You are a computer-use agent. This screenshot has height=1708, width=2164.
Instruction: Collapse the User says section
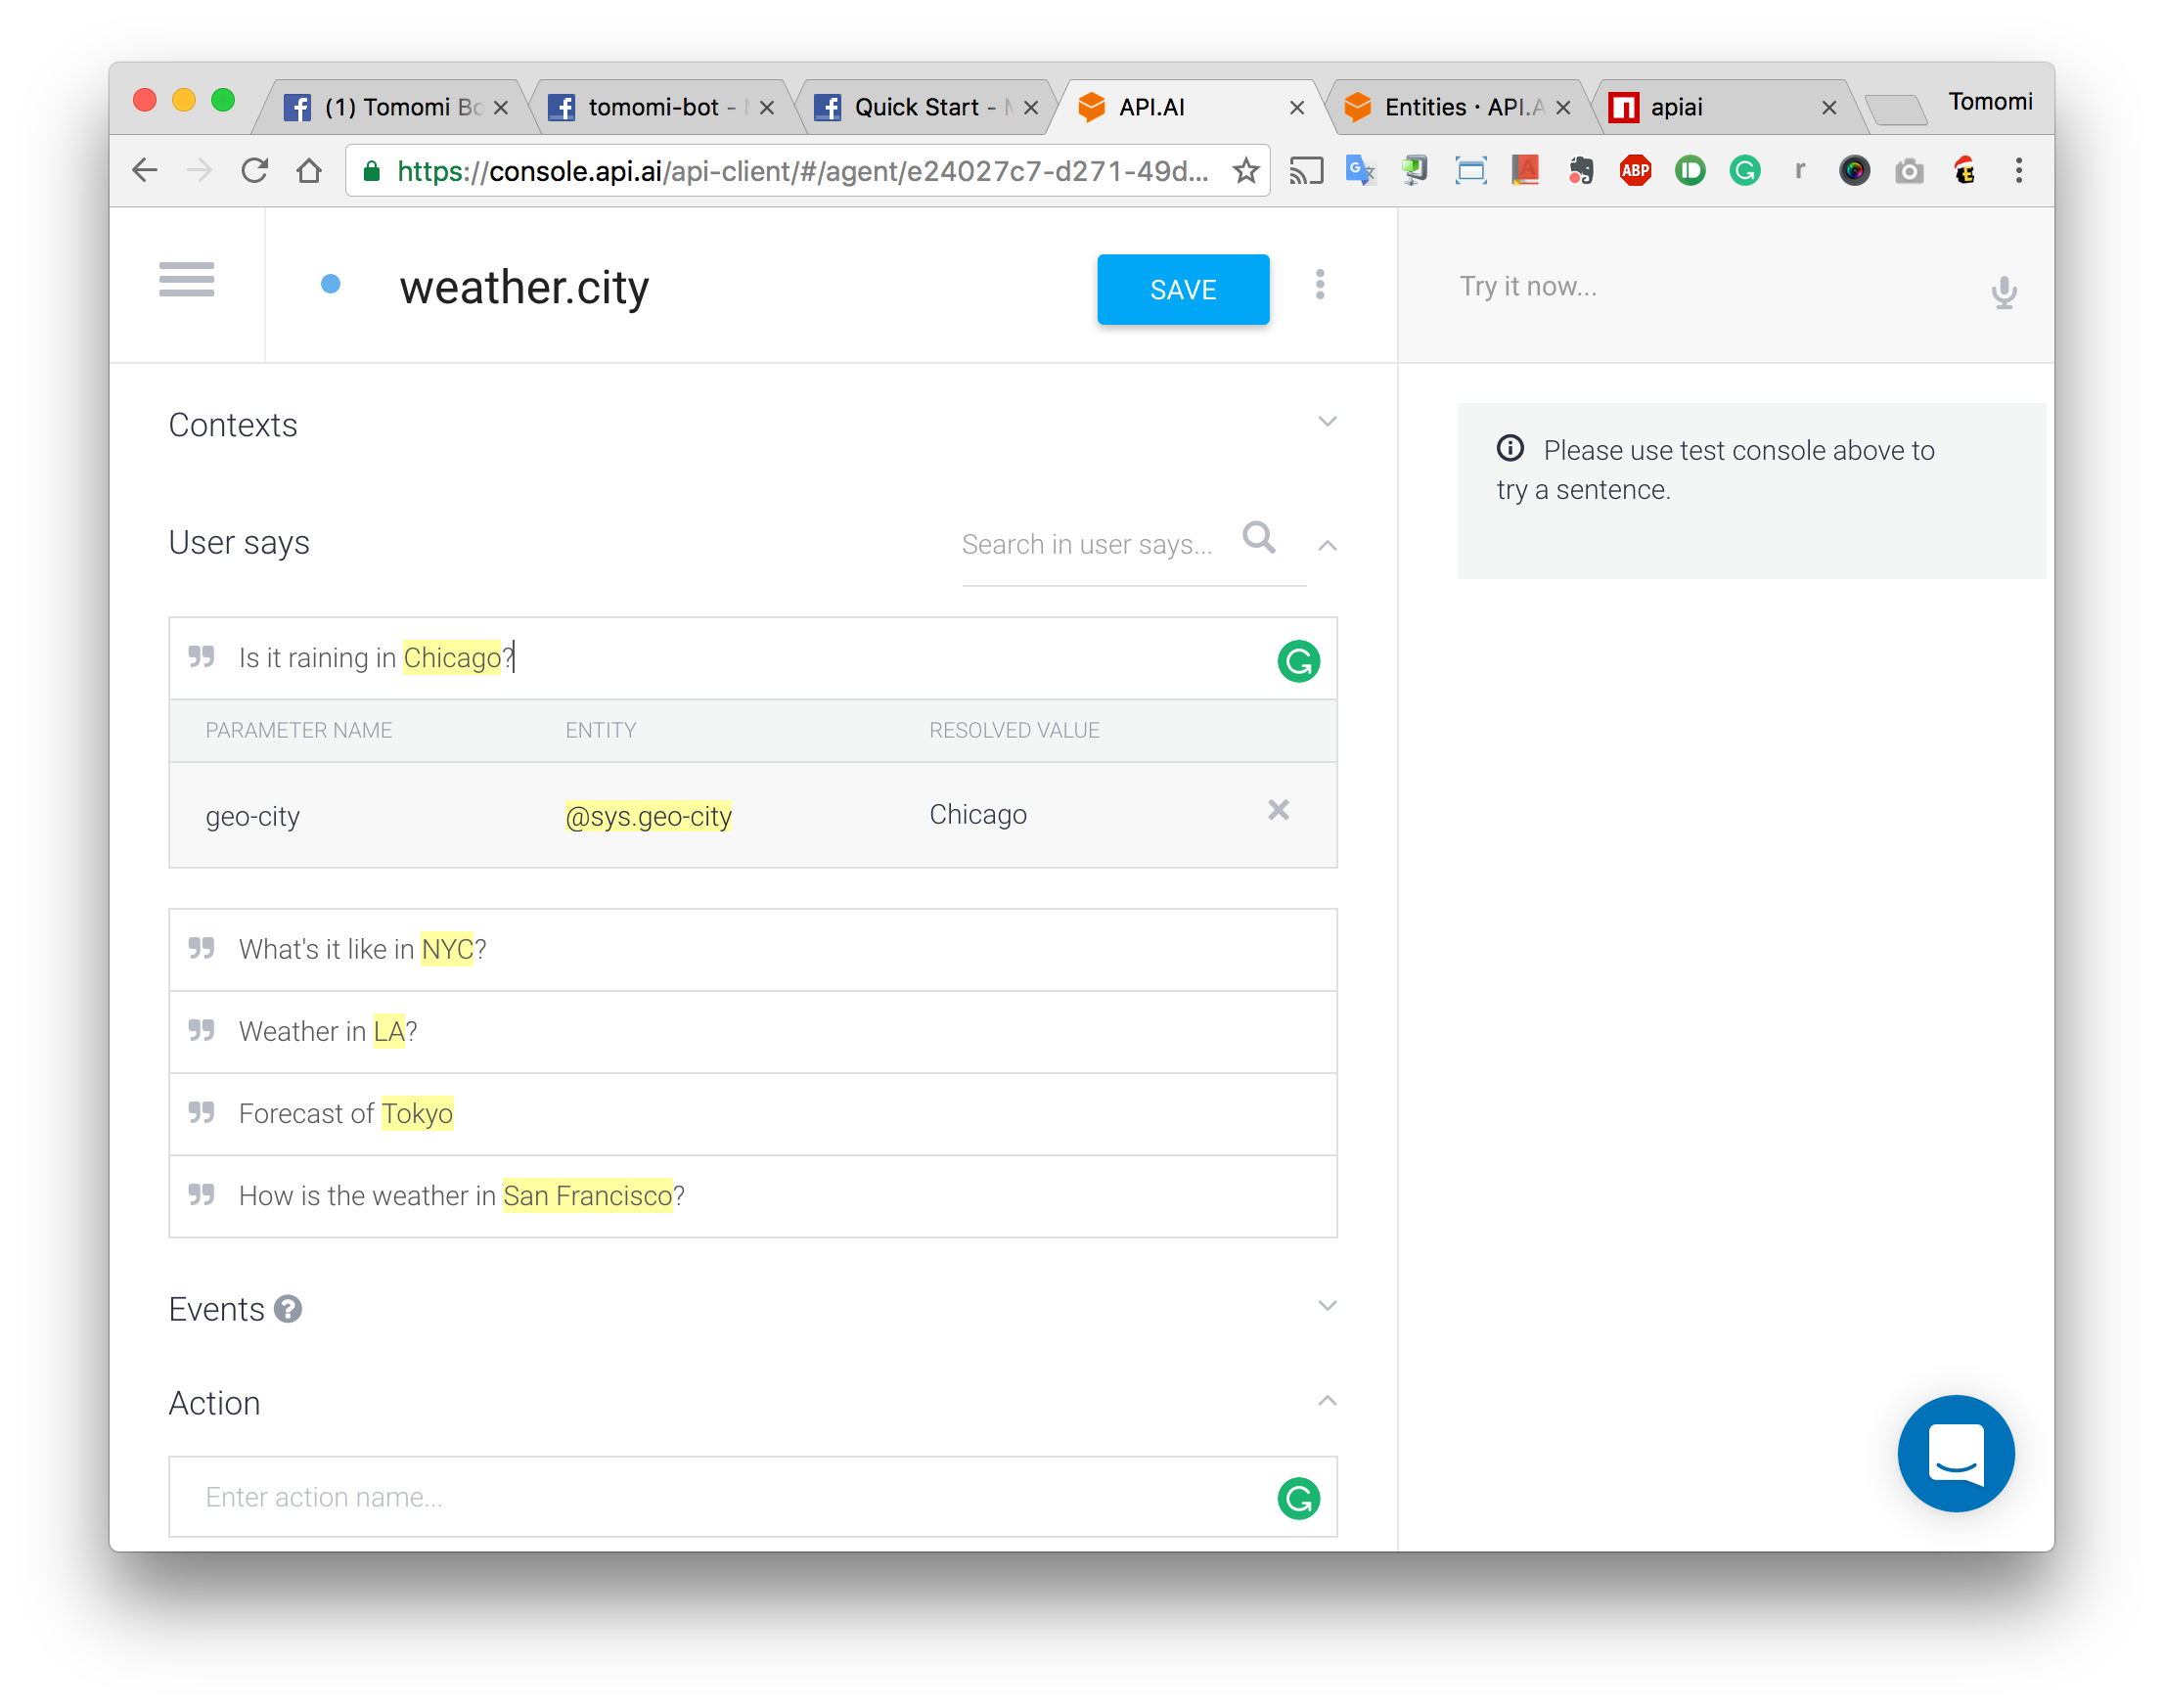[x=1327, y=546]
